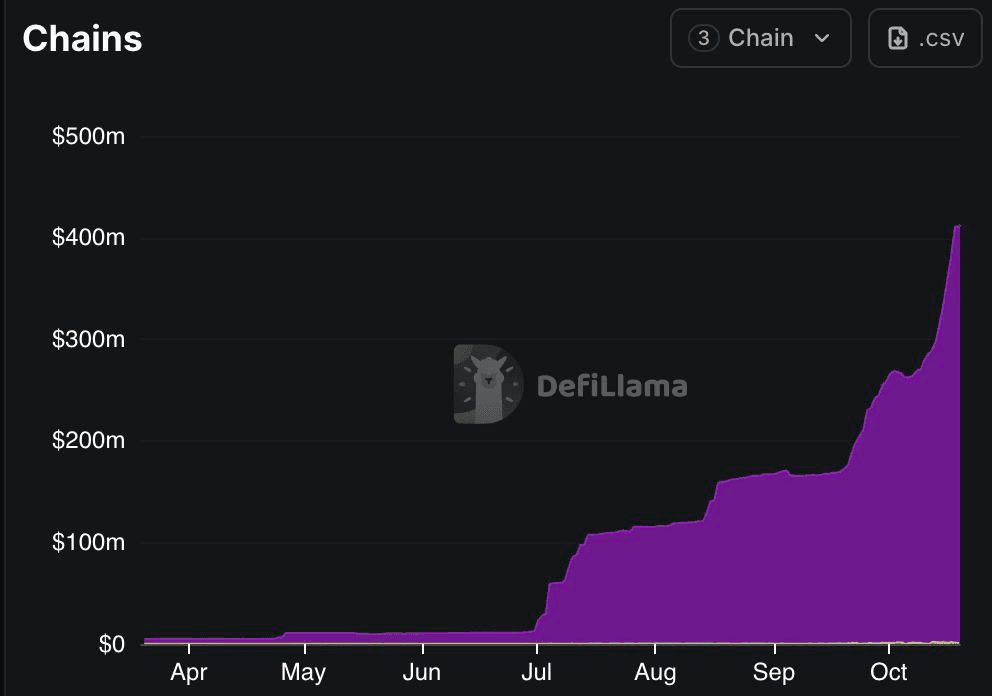
Task: Click the download icon on the .csv button
Action: coord(898,39)
